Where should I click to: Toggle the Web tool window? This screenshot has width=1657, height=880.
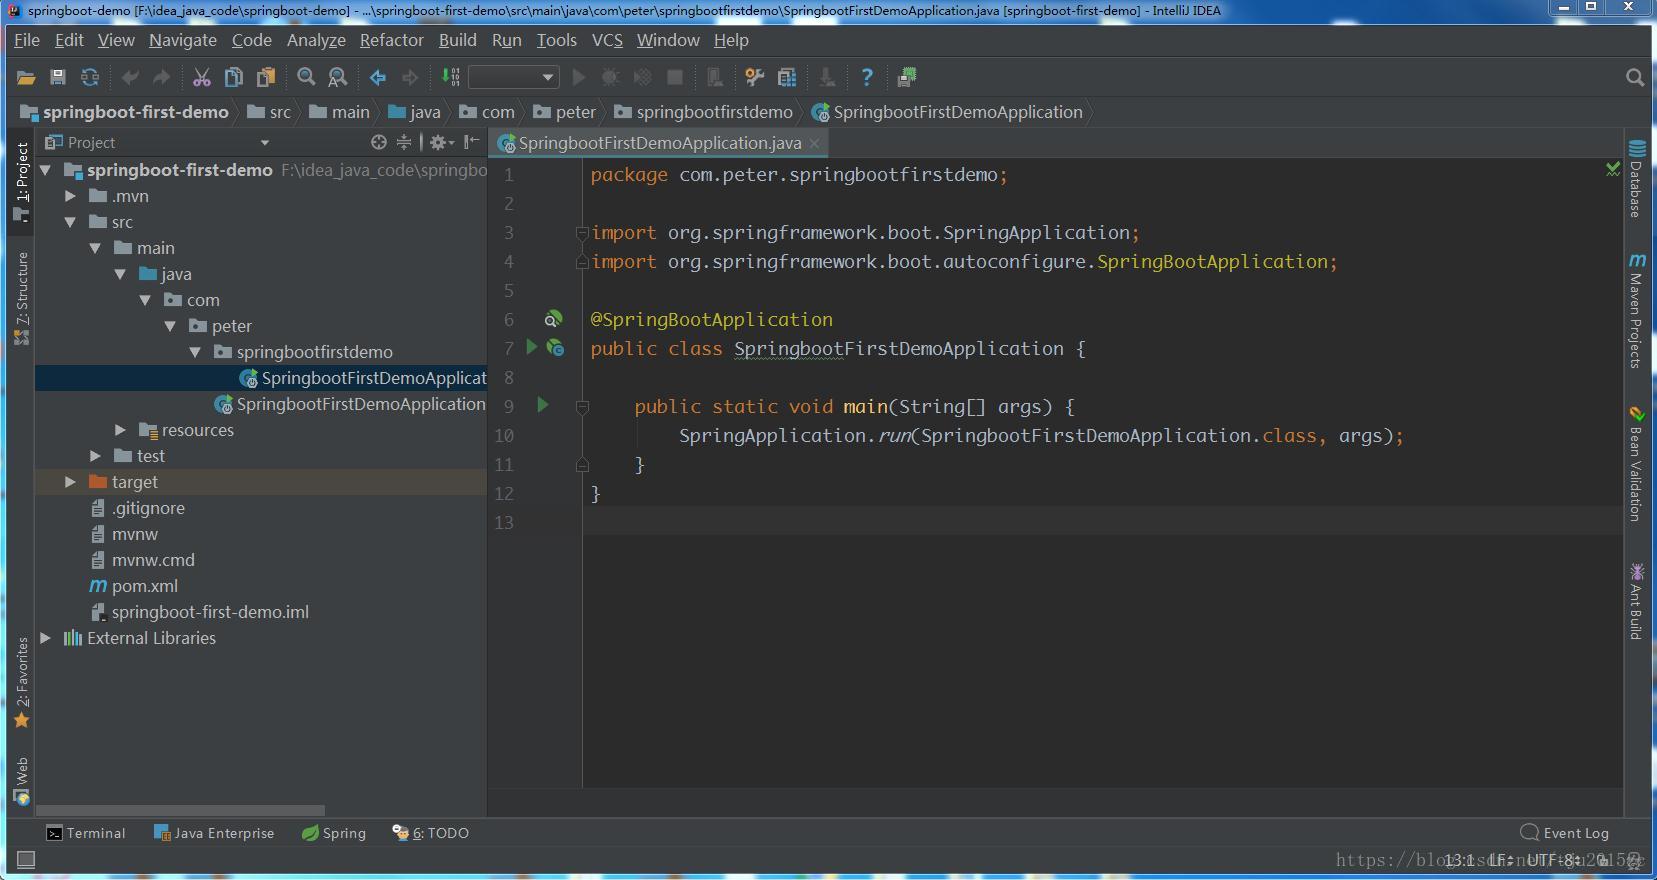coord(21,780)
